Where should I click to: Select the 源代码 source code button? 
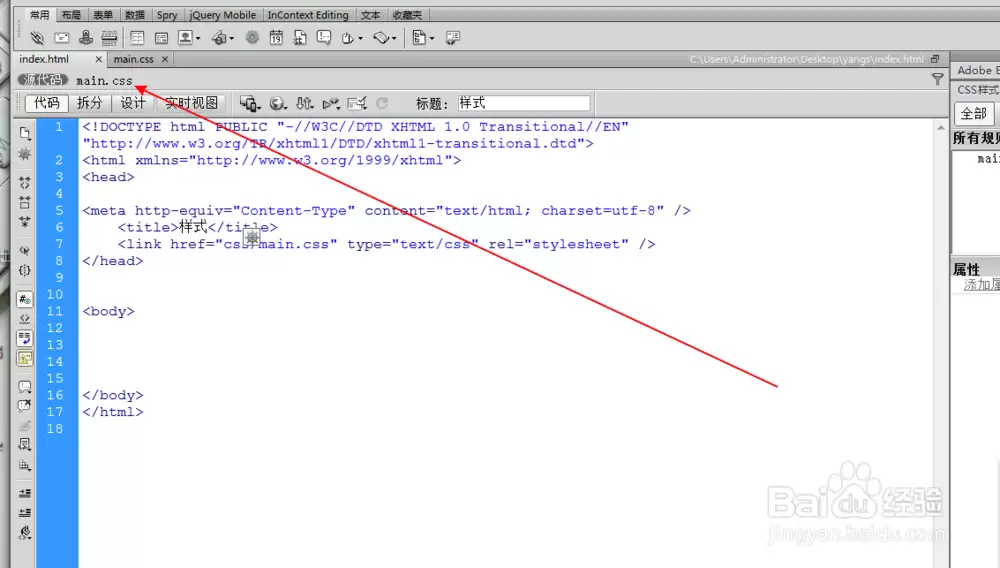[x=43, y=80]
